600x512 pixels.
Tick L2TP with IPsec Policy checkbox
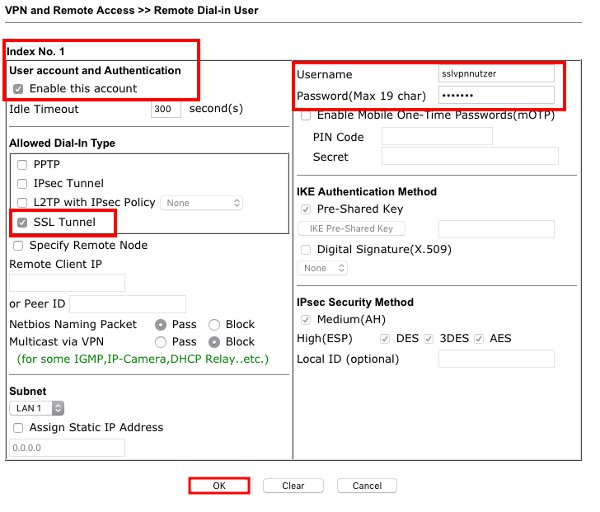(x=22, y=203)
